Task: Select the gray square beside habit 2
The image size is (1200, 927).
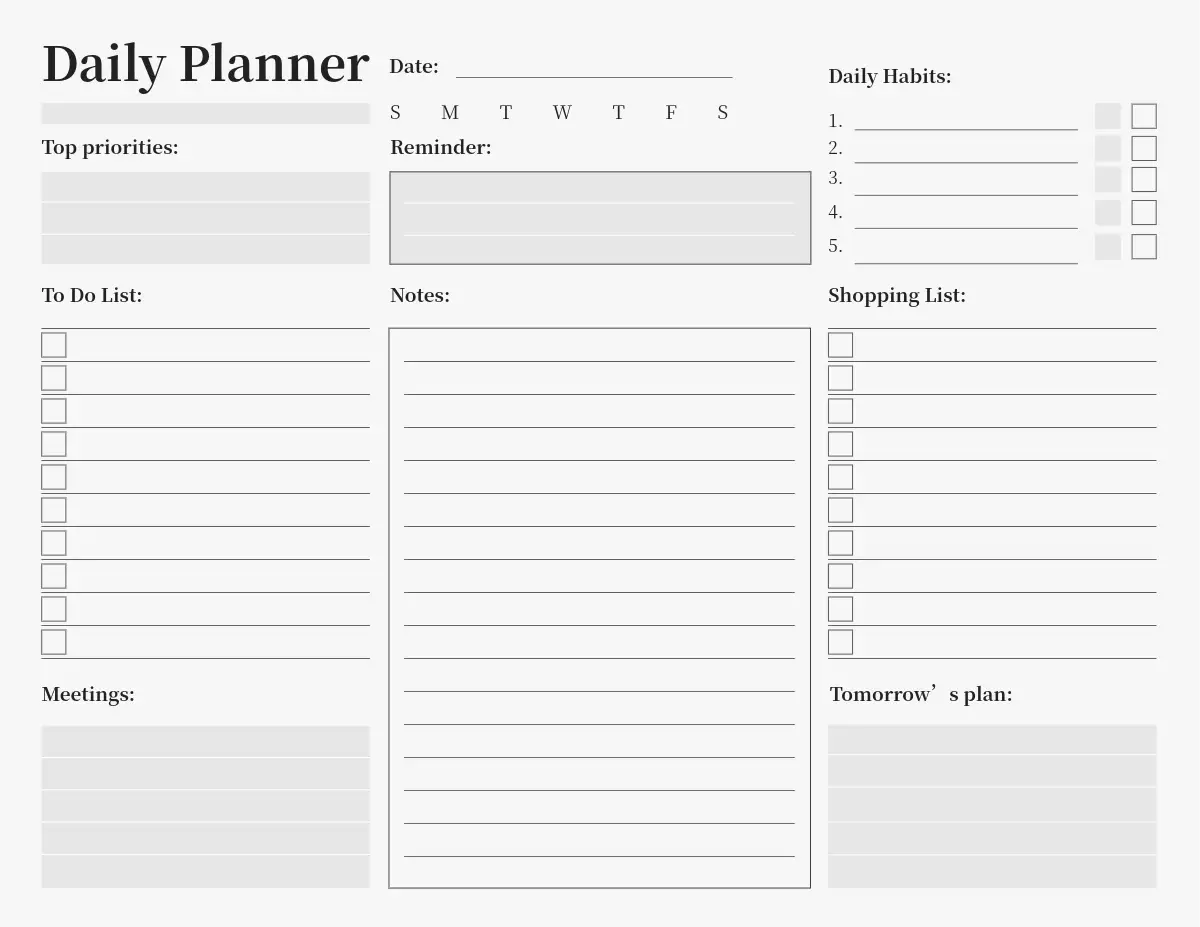Action: (1108, 149)
